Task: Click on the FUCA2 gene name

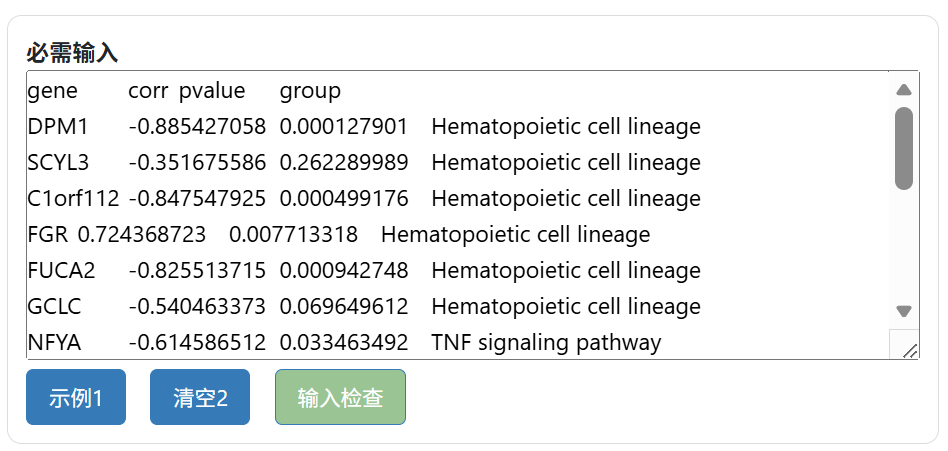Action: click(x=62, y=271)
